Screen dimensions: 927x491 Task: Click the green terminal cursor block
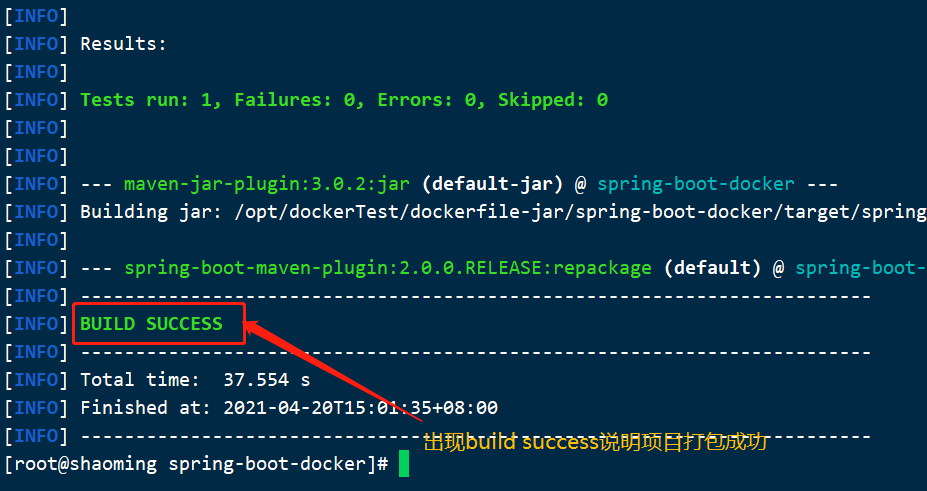(x=404, y=463)
